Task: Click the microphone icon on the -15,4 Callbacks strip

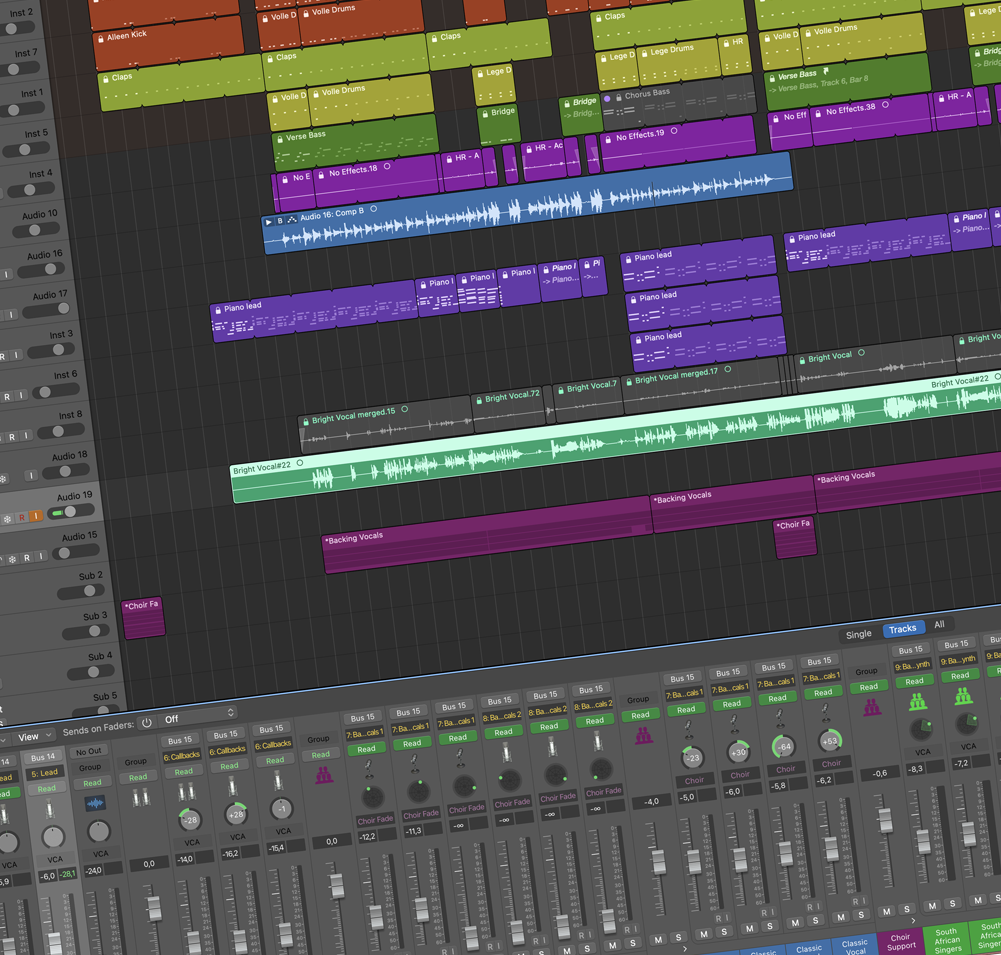Action: (278, 780)
